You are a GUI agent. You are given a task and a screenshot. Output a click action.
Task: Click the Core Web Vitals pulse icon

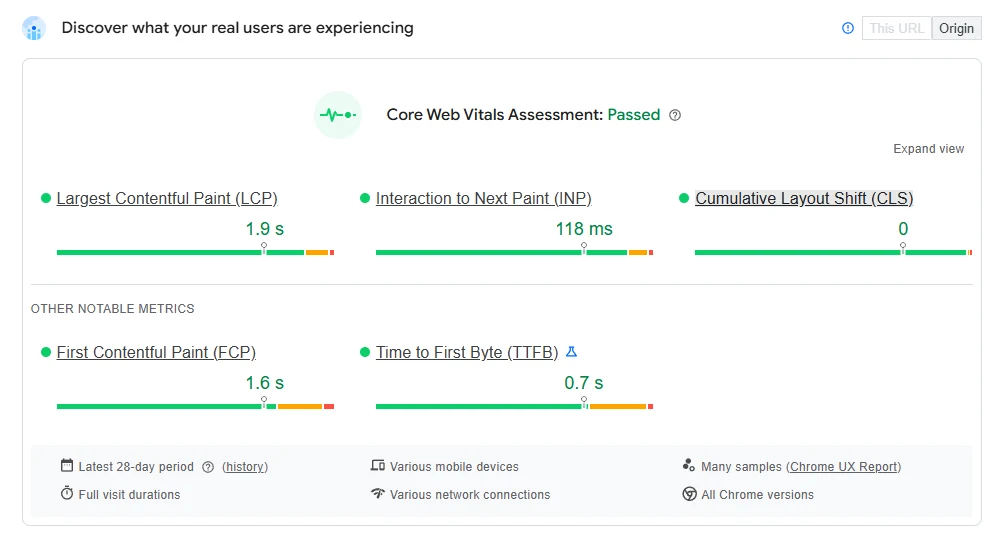(337, 115)
